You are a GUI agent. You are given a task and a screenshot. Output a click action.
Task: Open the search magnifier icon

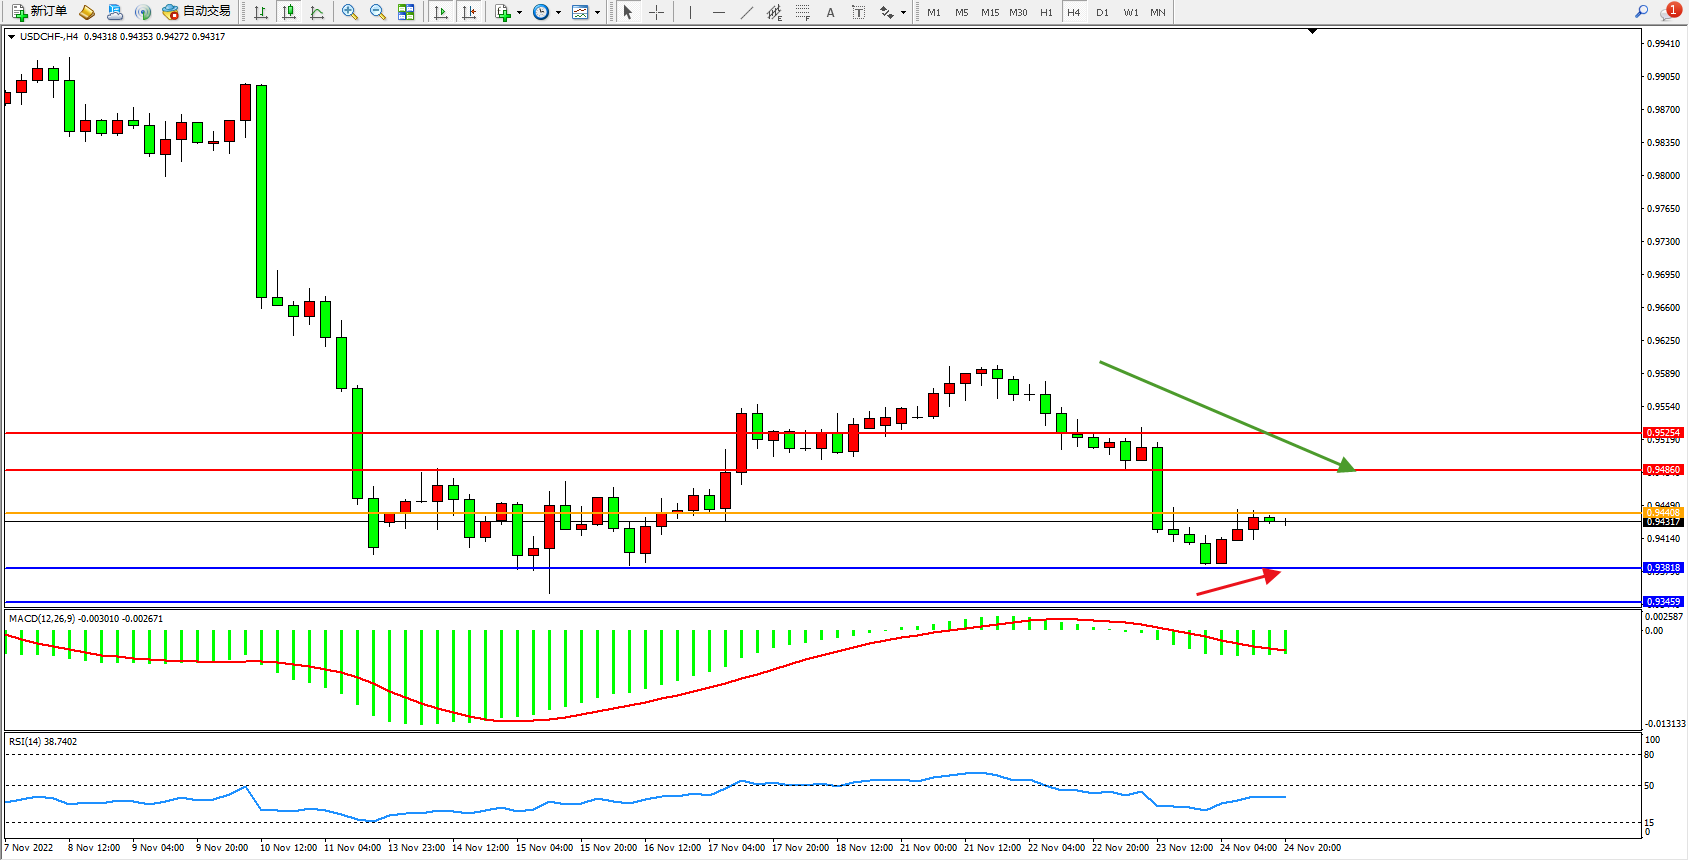1641,12
